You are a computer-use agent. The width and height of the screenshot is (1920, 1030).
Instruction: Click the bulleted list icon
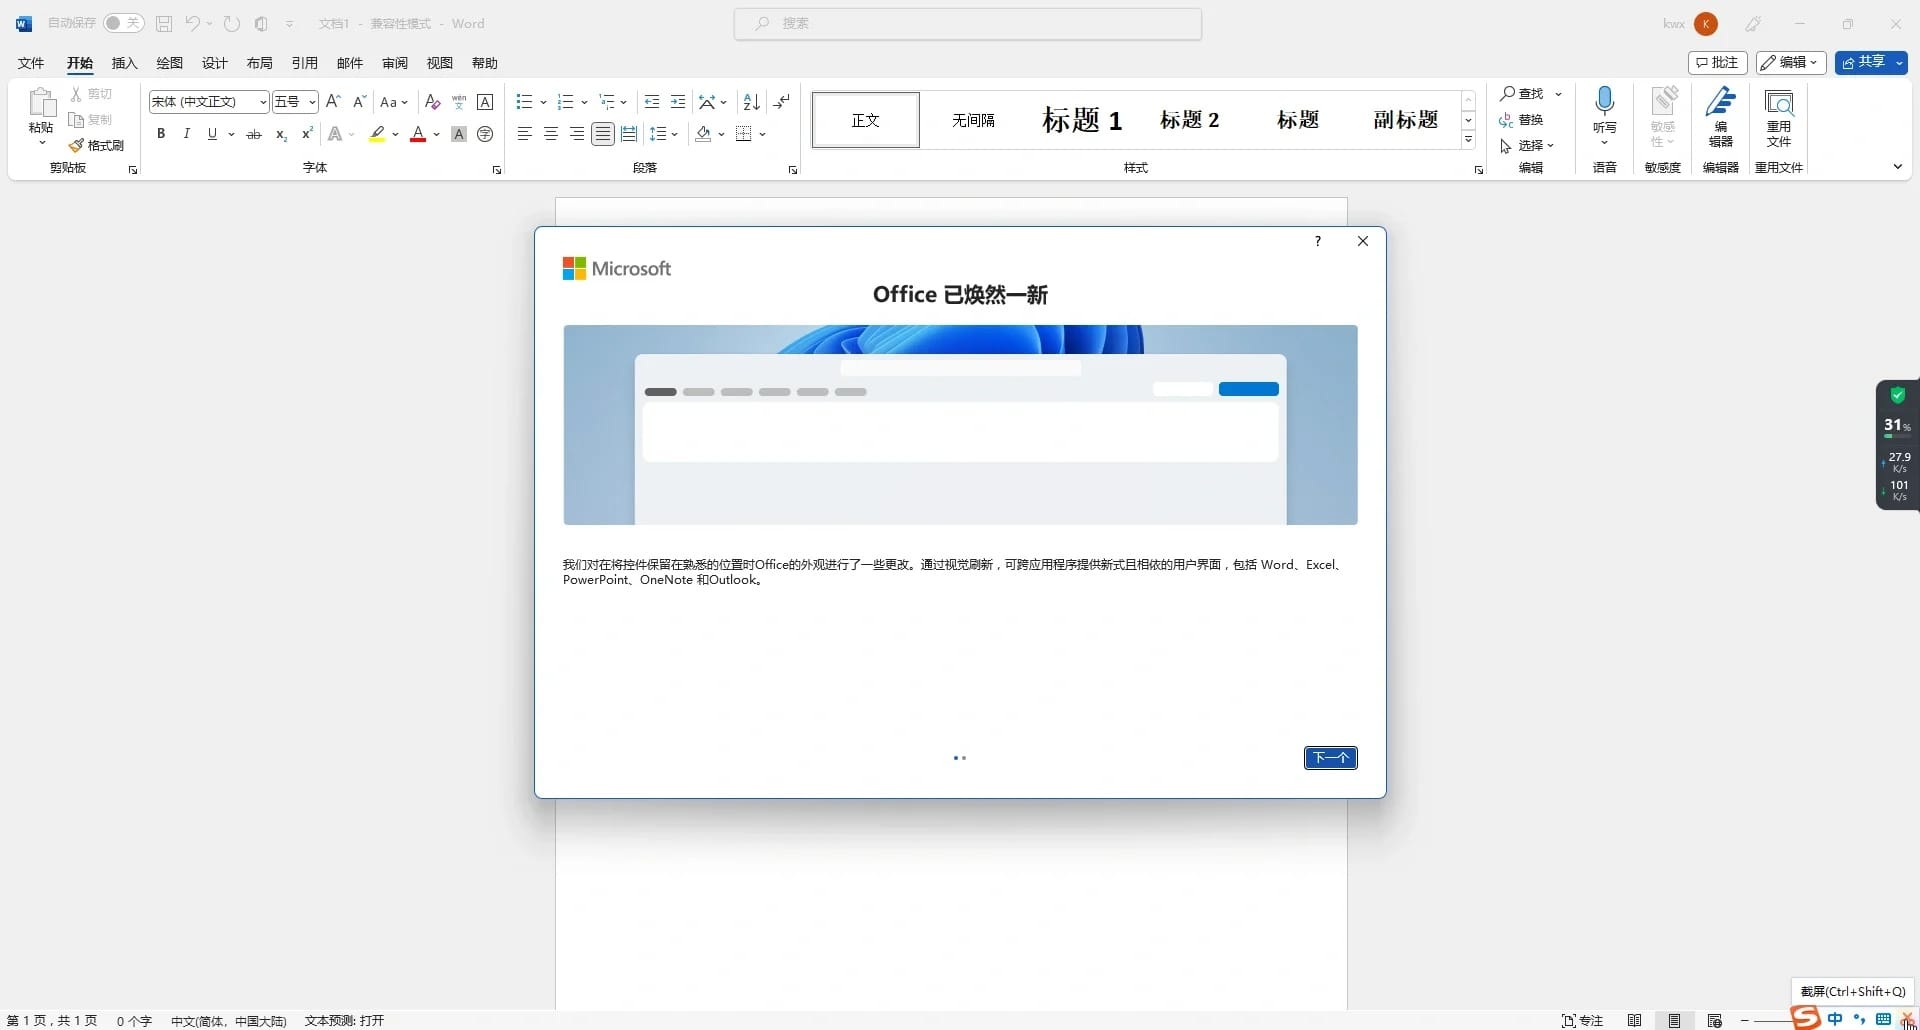coord(524,102)
